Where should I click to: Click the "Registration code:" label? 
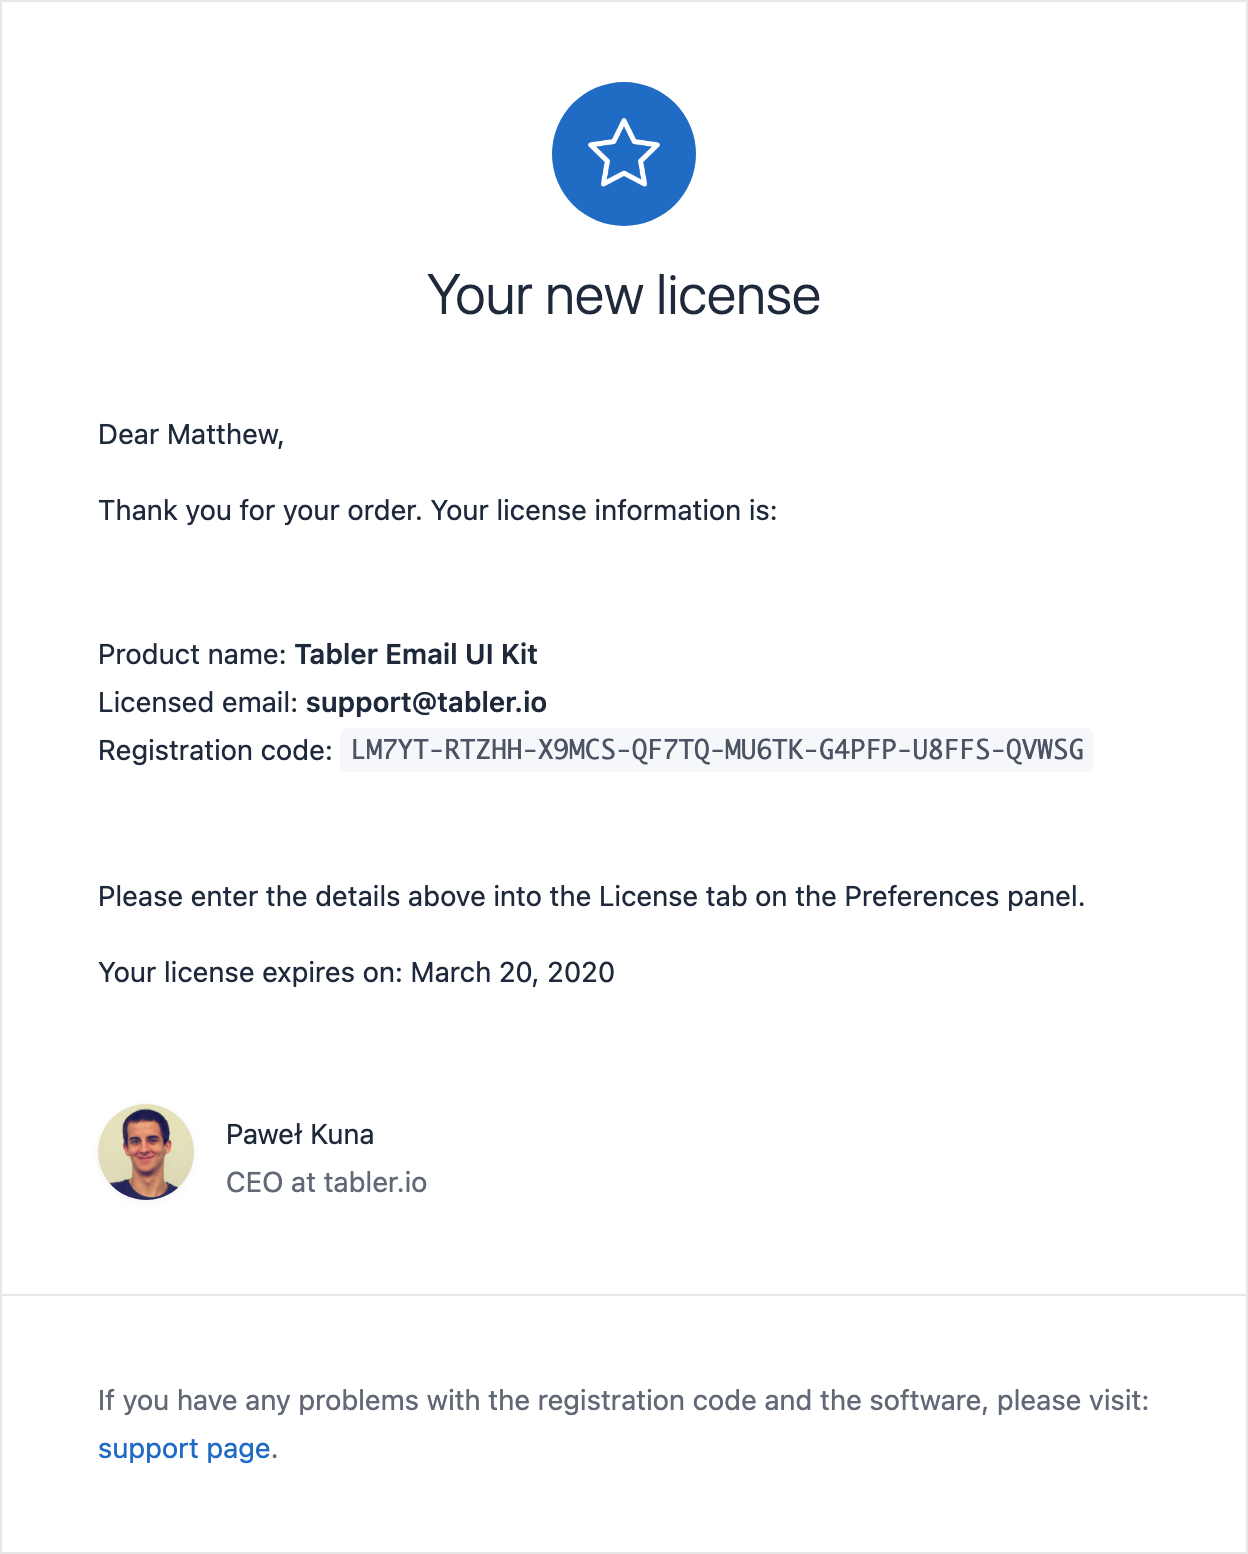[215, 750]
